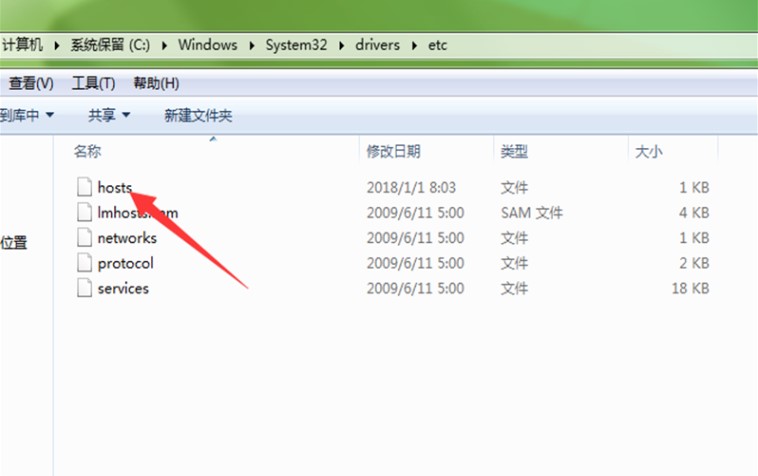Click Windows in the address path
Image resolution: width=758 pixels, height=476 pixels.
pyautogui.click(x=208, y=45)
